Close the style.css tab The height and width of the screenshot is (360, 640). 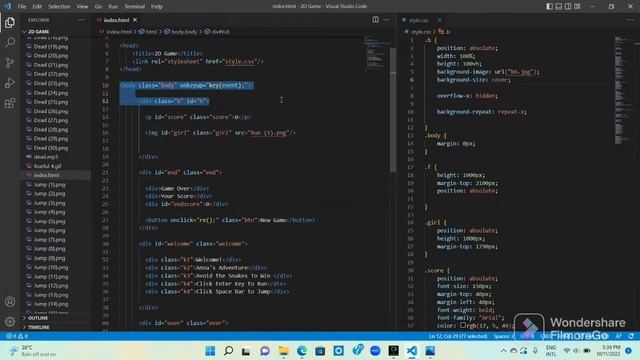(x=439, y=20)
